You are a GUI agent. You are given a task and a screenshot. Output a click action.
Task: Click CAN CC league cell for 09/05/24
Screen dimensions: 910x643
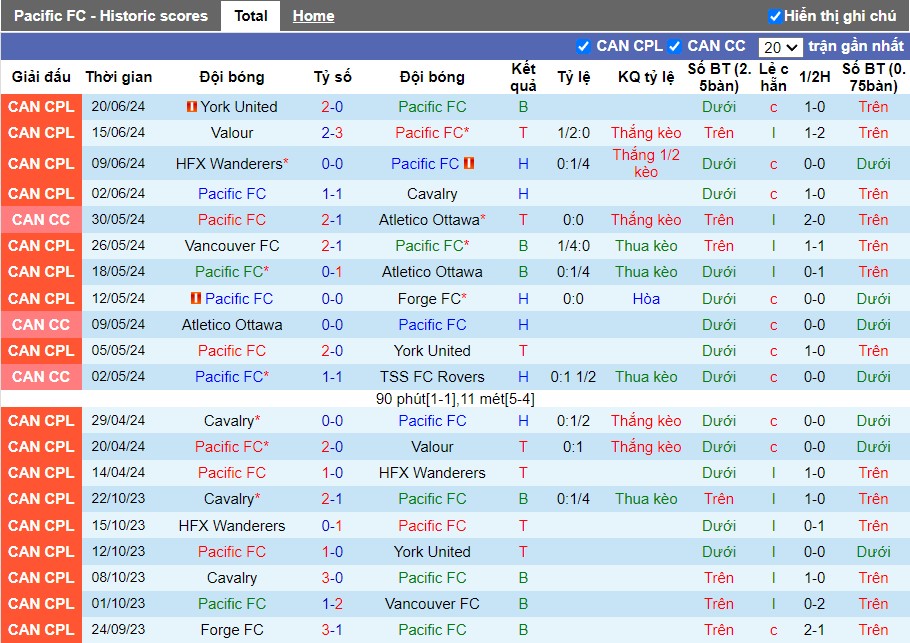tap(41, 324)
